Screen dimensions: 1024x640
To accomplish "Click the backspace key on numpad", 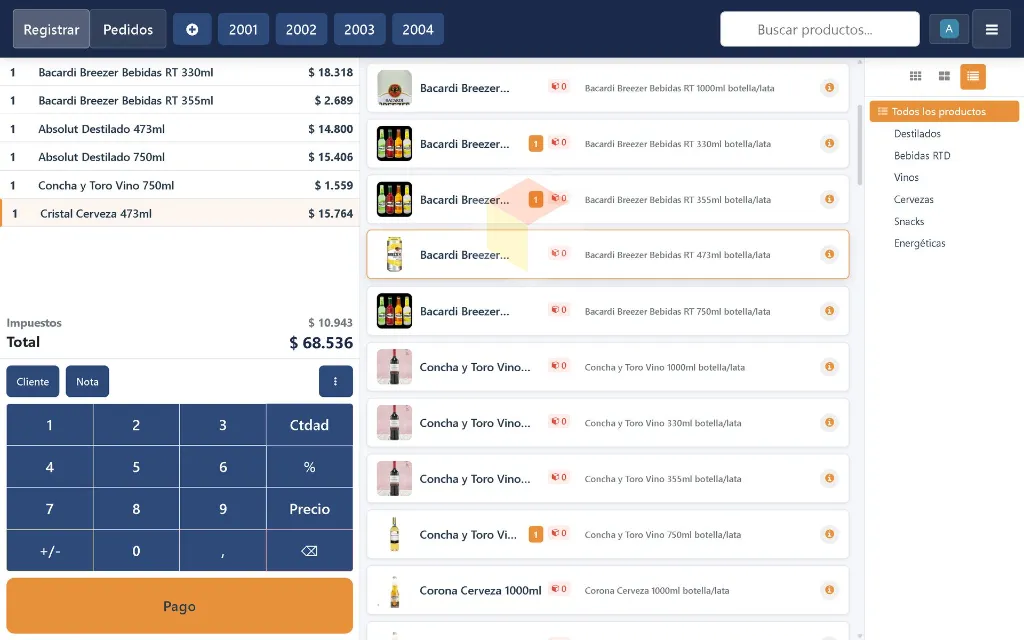I will point(310,551).
